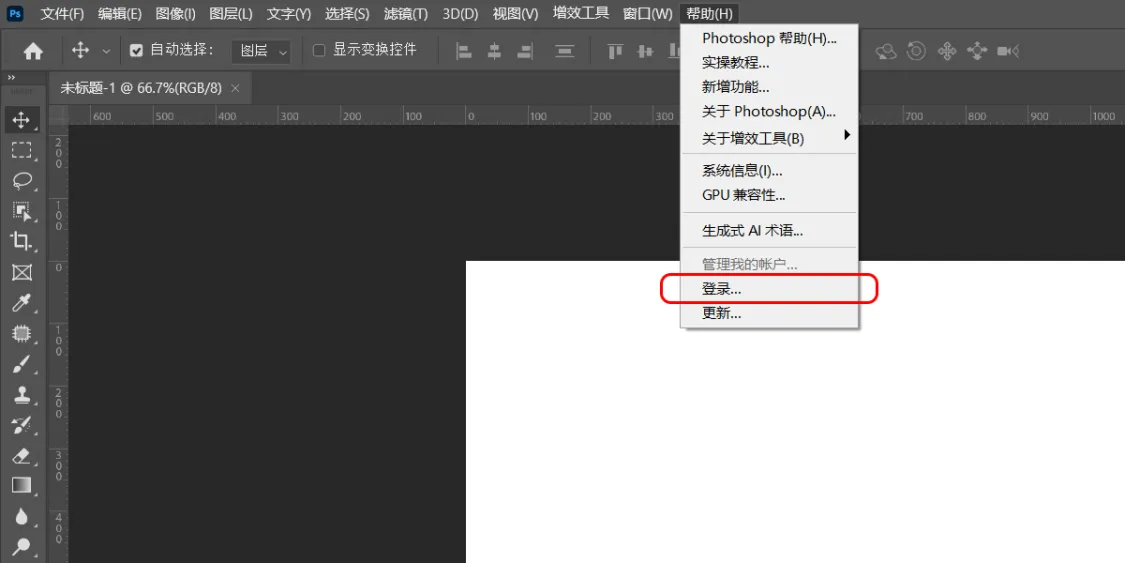The image size is (1125, 563).
Task: Expand the 关于增效工具(B) submenu arrow
Action: click(847, 134)
